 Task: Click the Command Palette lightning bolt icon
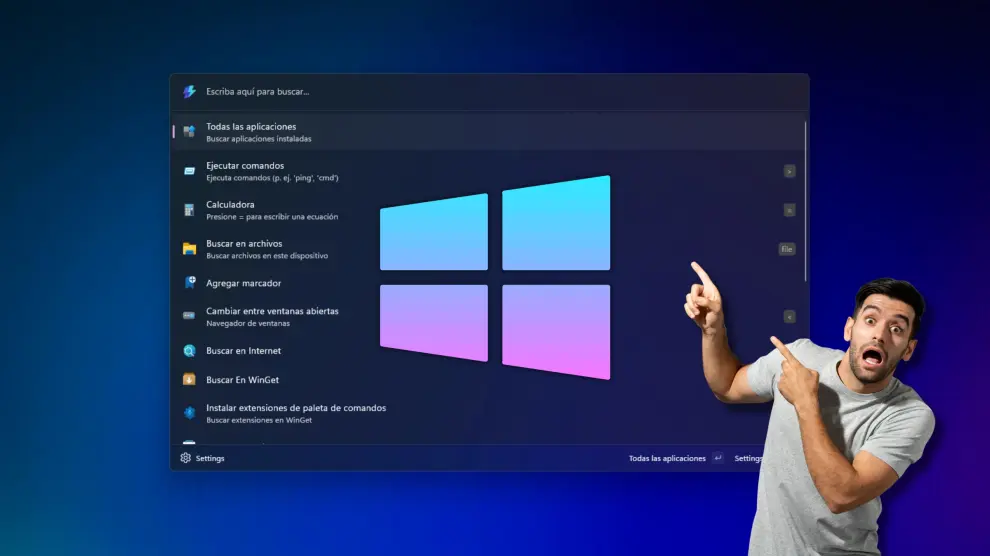coord(189,92)
